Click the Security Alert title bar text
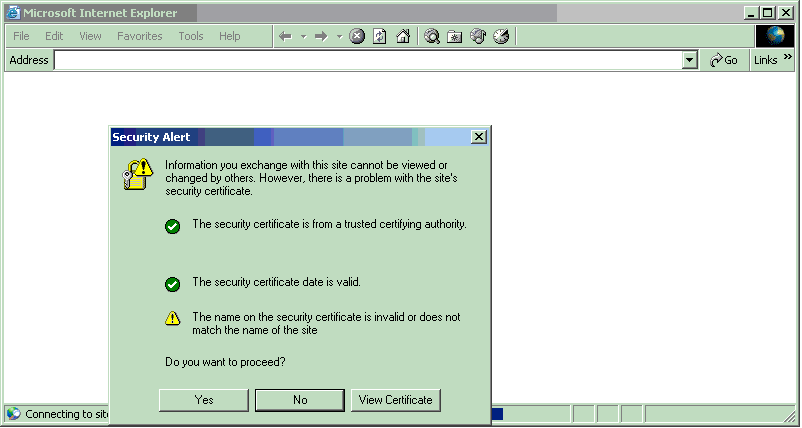This screenshot has width=802, height=428. 151,137
